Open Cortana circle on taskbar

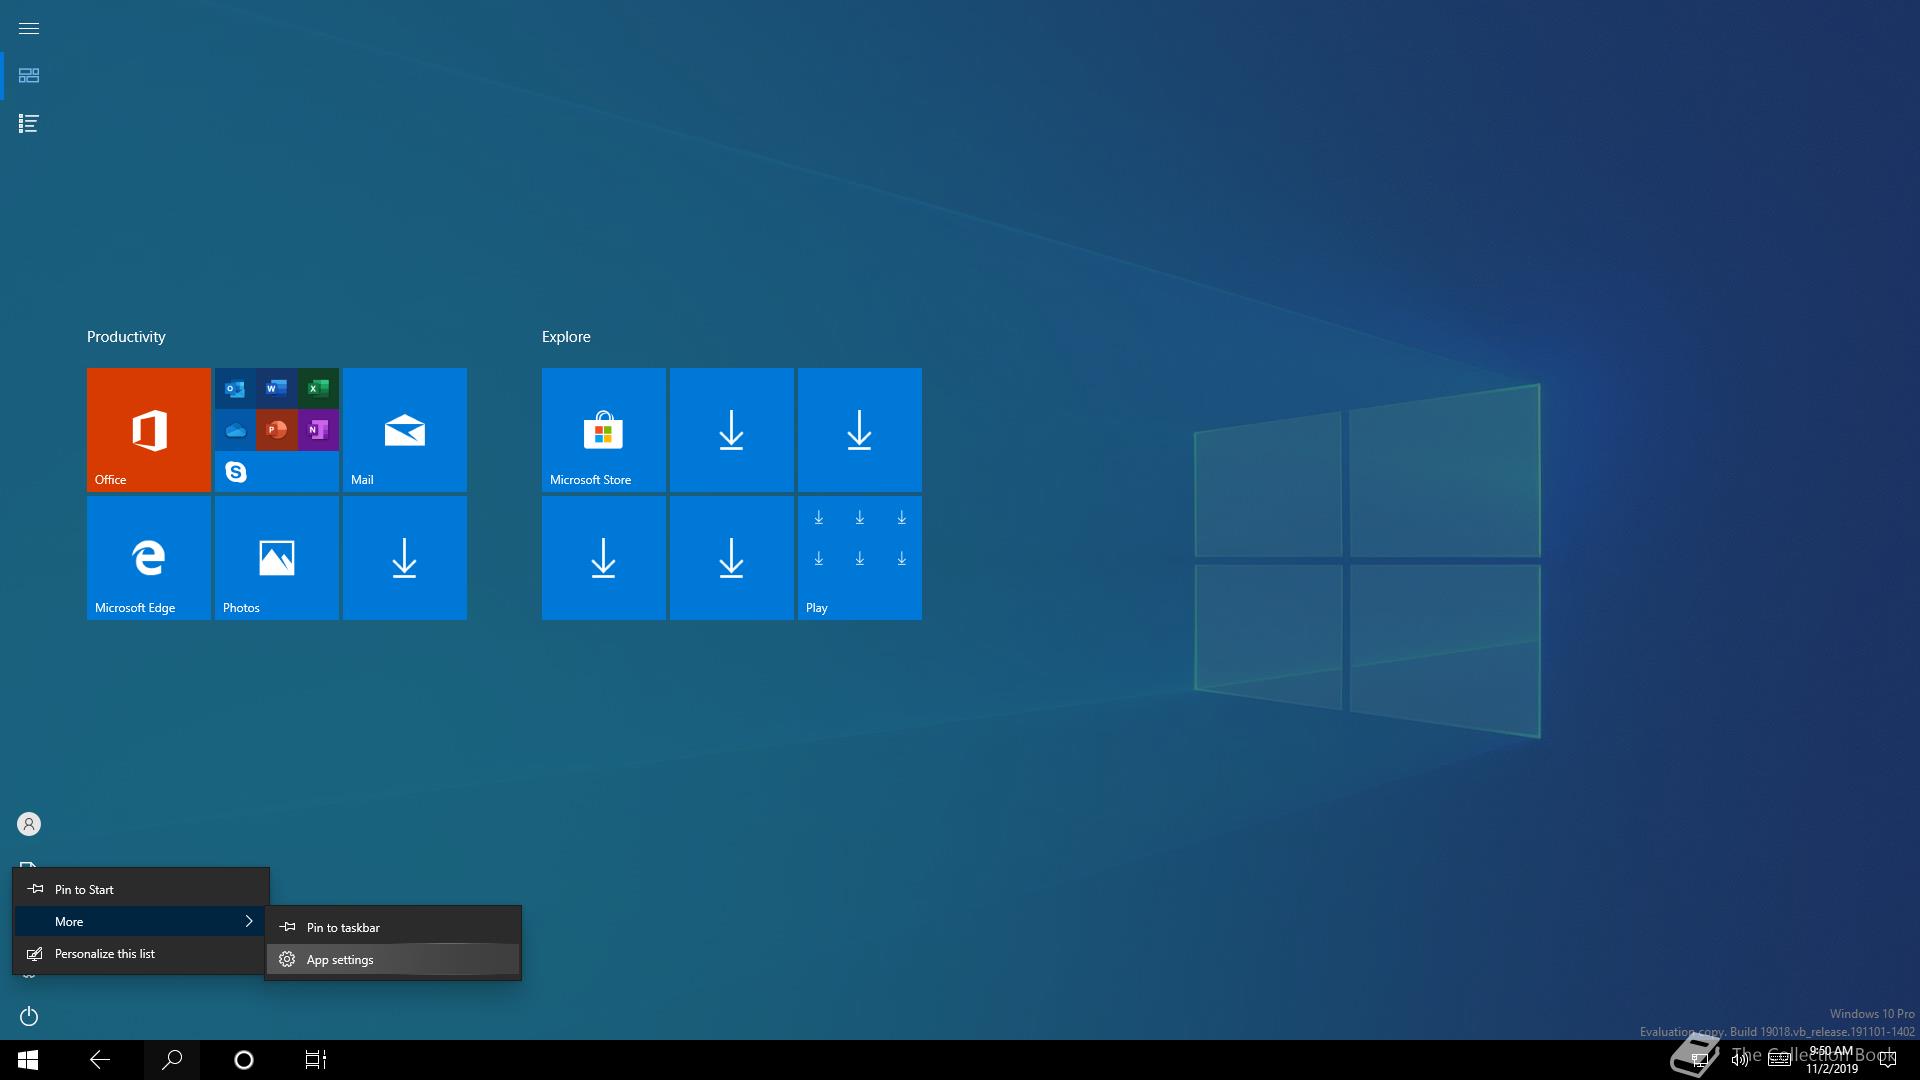[x=244, y=1060]
